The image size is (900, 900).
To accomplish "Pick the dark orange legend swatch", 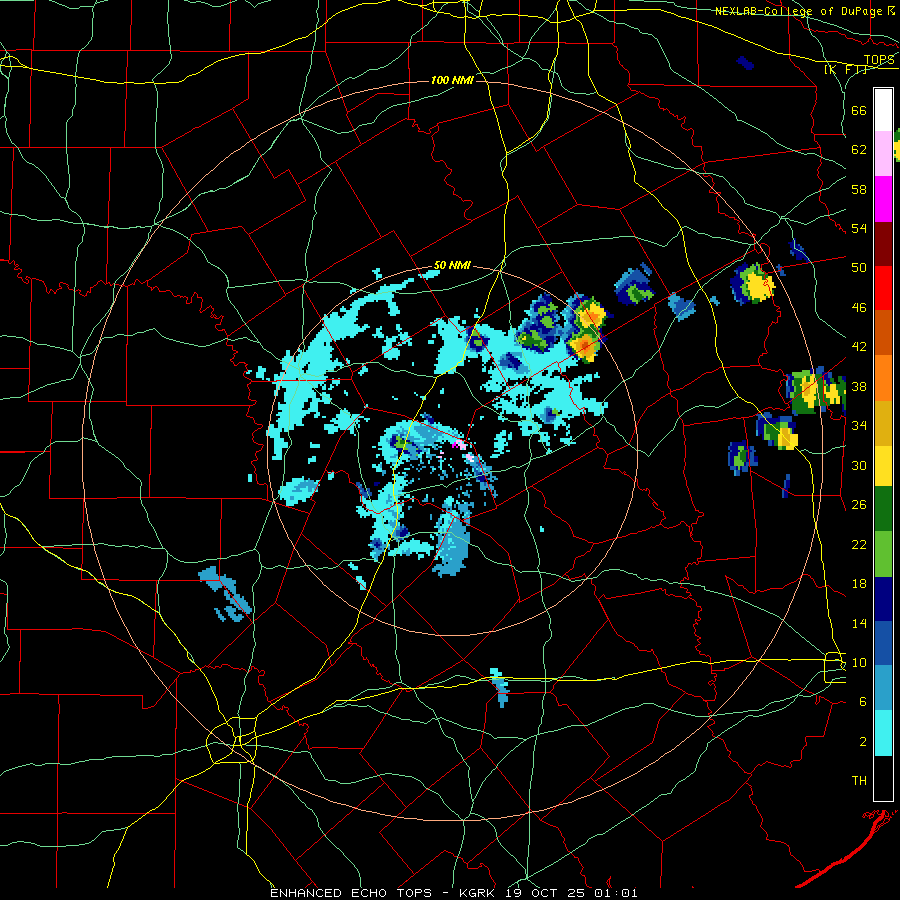I will pos(883,332).
